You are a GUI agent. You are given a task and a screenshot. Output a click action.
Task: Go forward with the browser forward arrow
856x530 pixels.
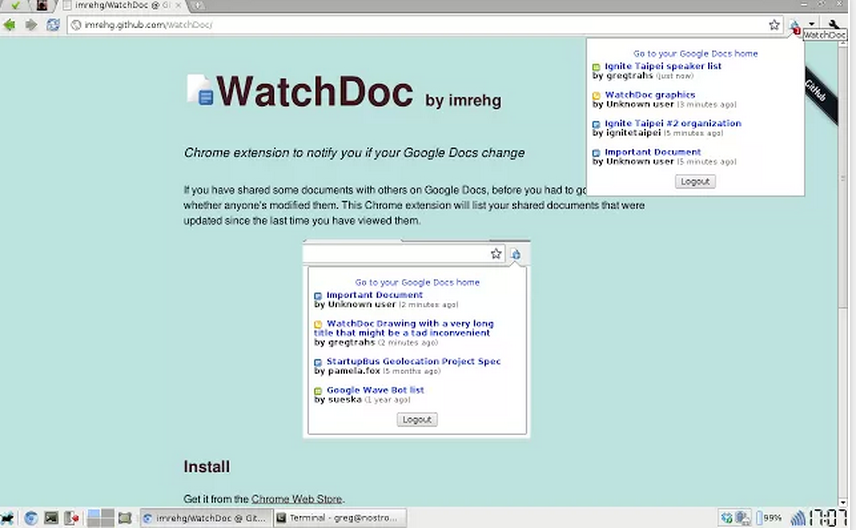(31, 25)
